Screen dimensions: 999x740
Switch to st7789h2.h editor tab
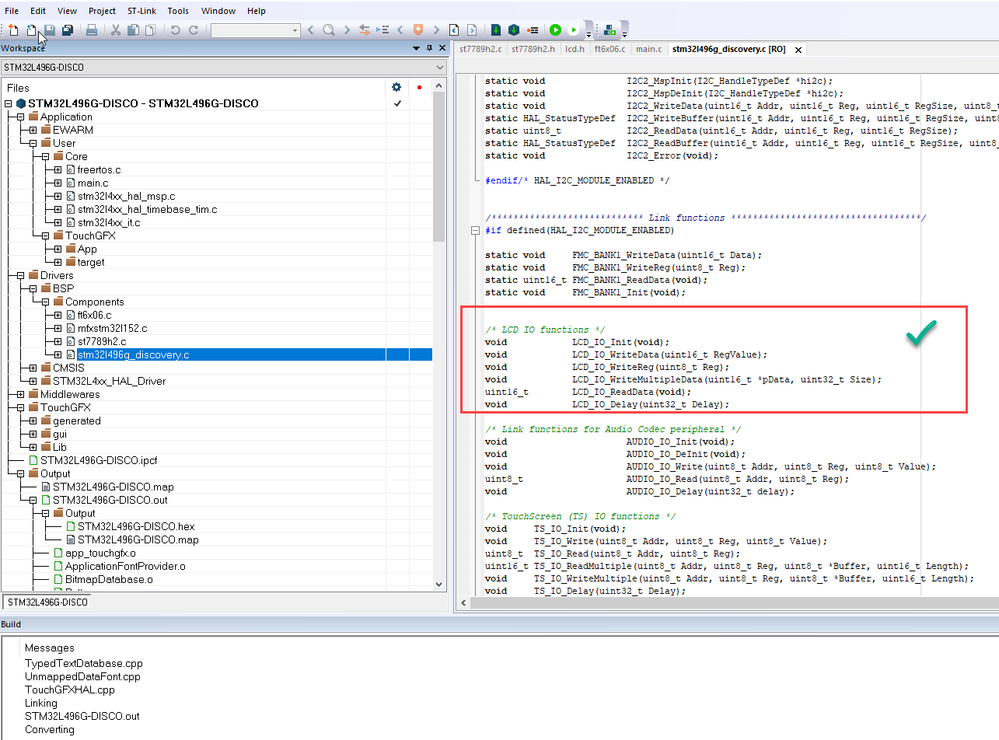tap(533, 49)
